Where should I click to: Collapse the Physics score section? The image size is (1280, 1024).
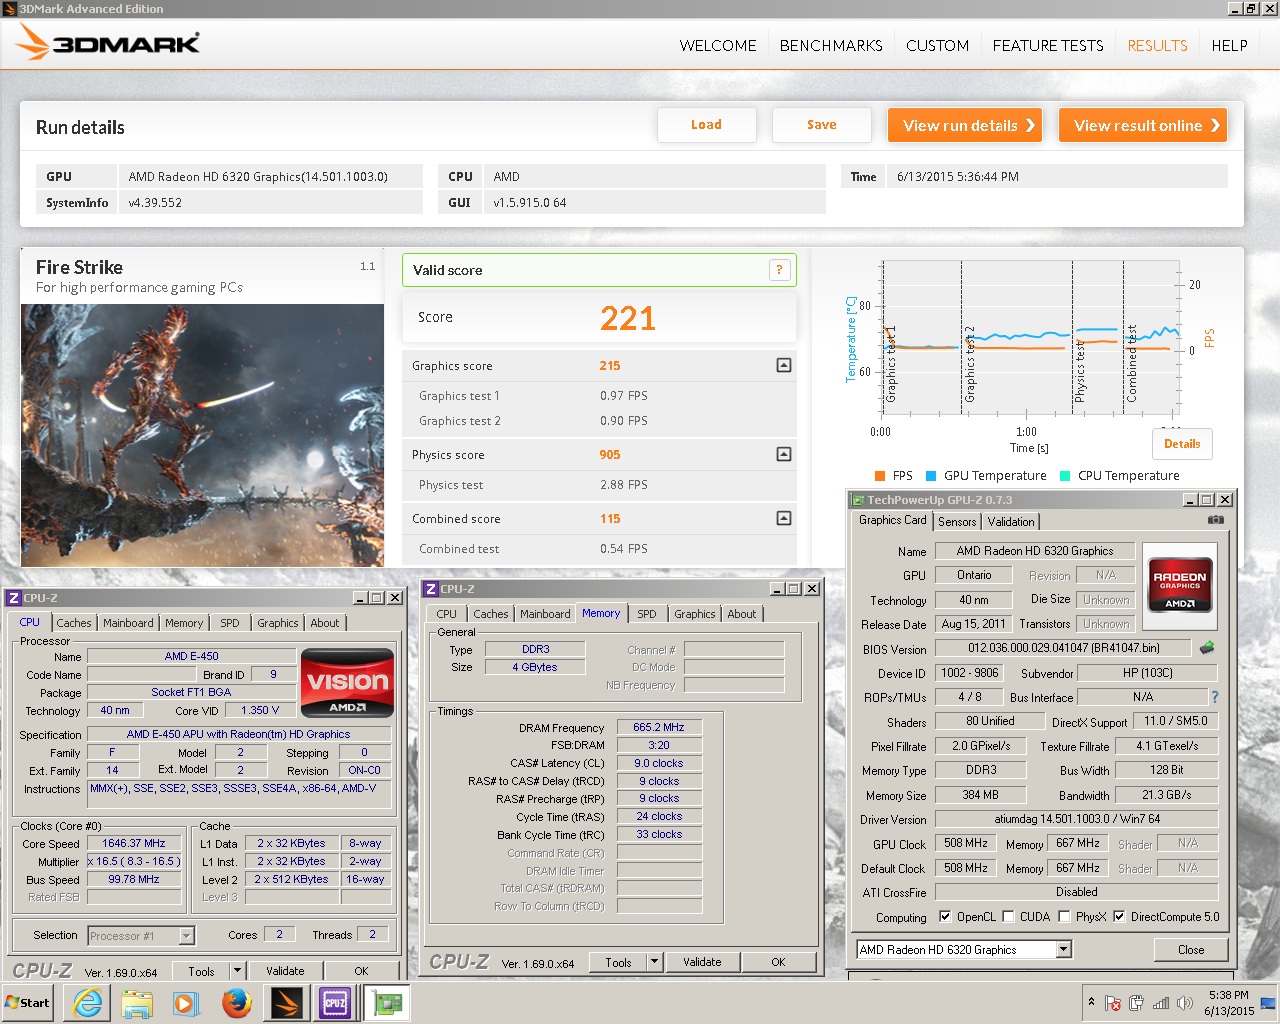pyautogui.click(x=784, y=454)
